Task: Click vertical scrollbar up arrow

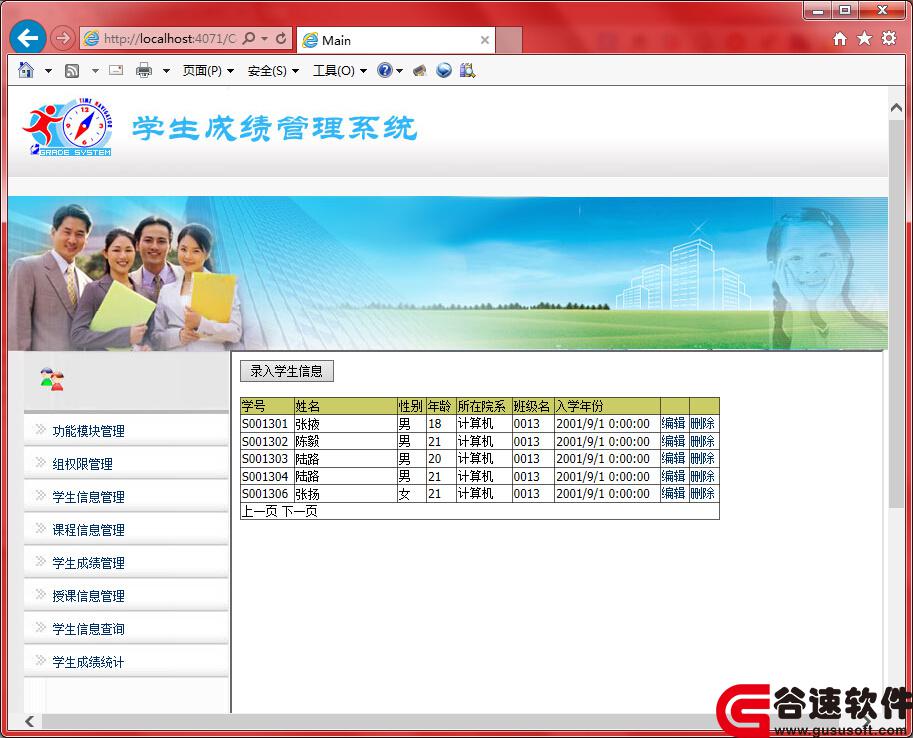Action: coord(896,107)
